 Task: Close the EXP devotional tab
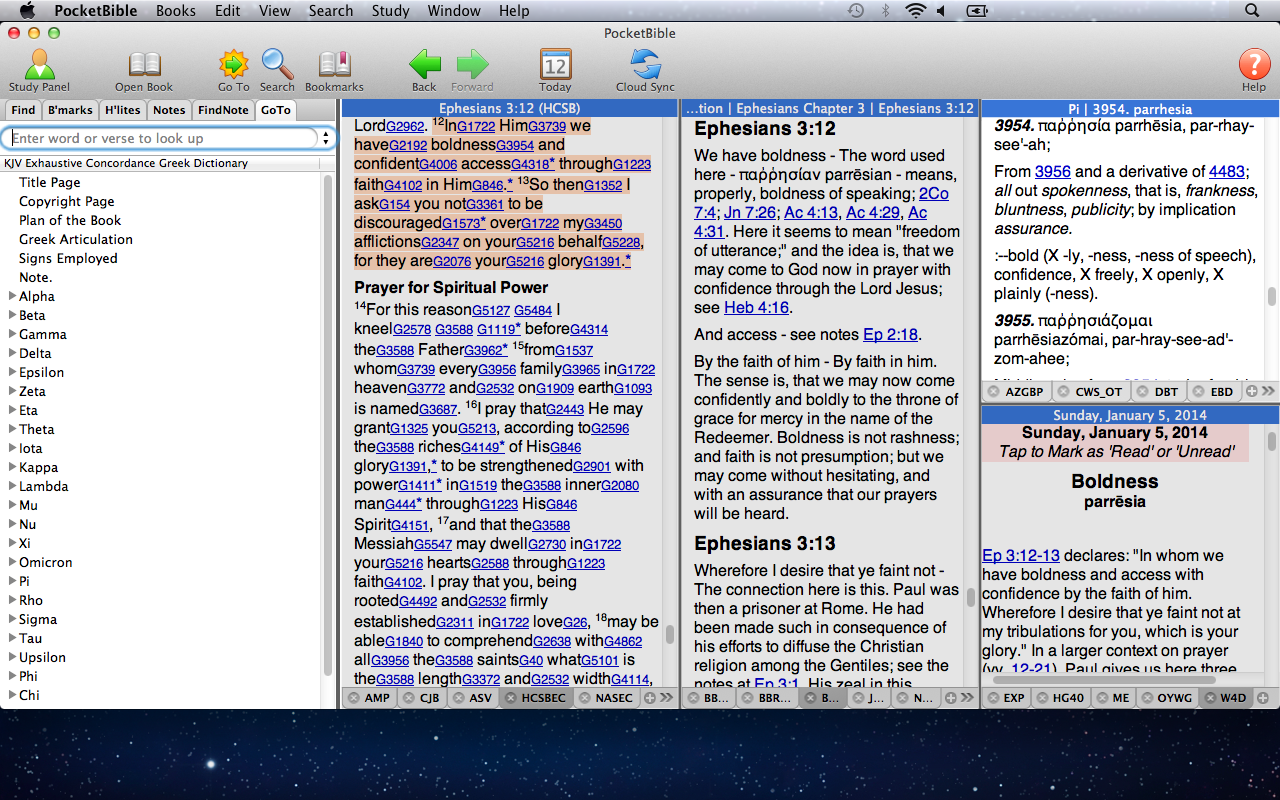tap(993, 698)
